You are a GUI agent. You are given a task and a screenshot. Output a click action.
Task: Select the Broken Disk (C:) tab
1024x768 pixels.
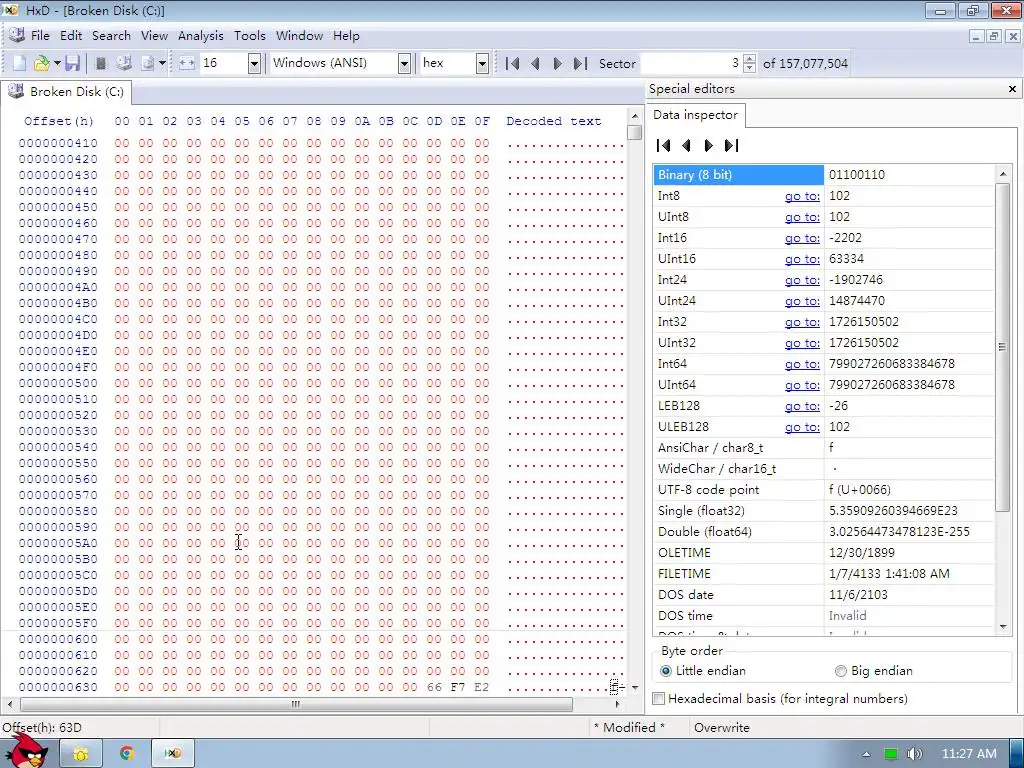point(66,92)
